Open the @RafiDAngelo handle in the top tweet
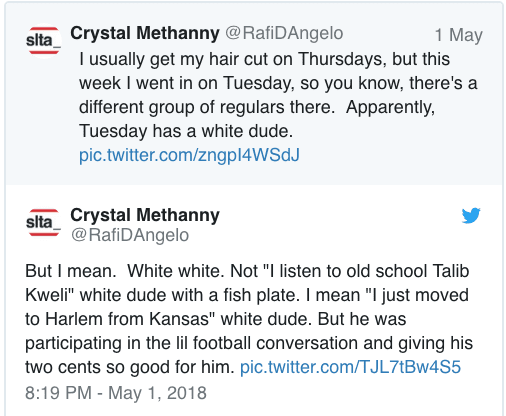 284,33
